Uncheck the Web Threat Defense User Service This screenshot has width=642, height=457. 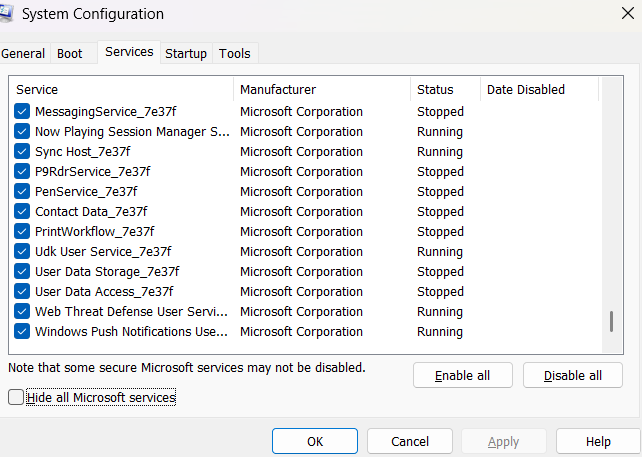coord(22,312)
